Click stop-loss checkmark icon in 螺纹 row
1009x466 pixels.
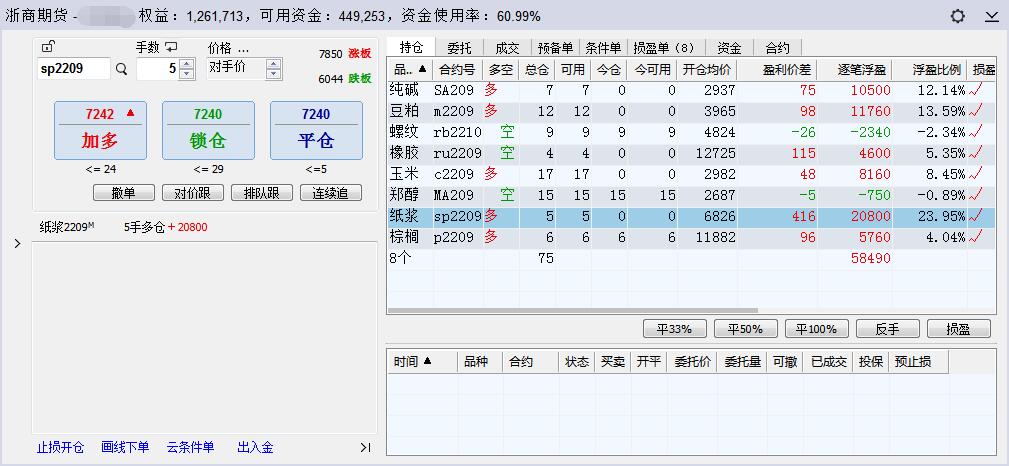[x=977, y=132]
